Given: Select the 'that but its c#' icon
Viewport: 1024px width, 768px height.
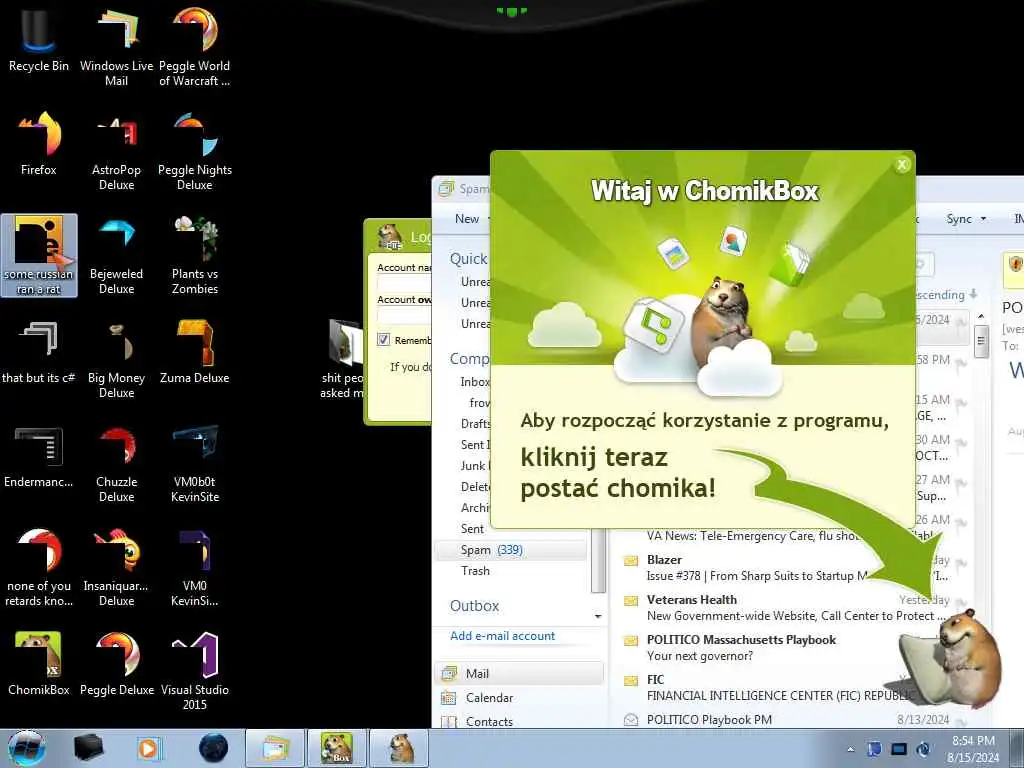Looking at the screenshot, I should [39, 353].
